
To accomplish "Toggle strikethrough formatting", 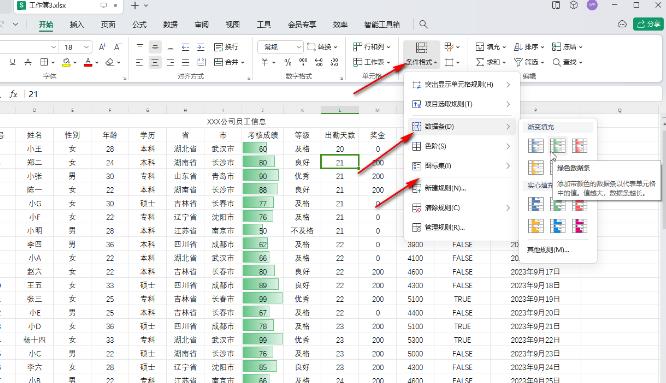I will coord(28,62).
